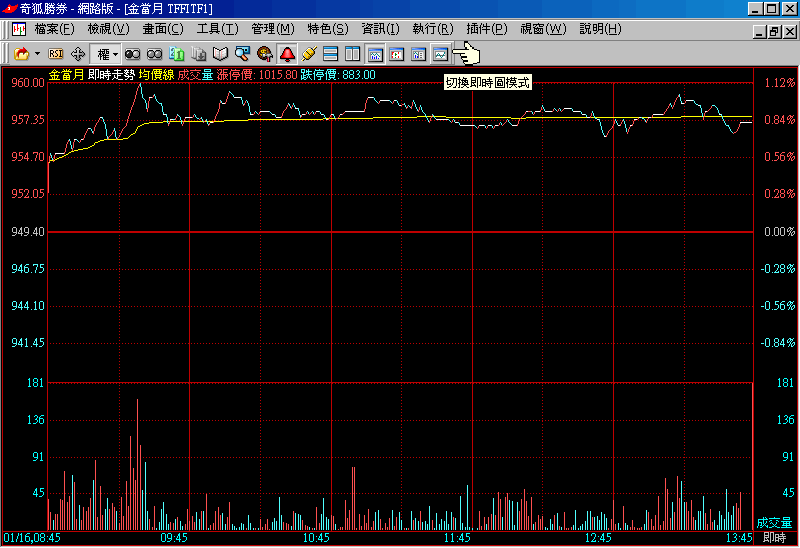Toggle the red alarm bell alert
800x548 pixels.
click(x=287, y=54)
